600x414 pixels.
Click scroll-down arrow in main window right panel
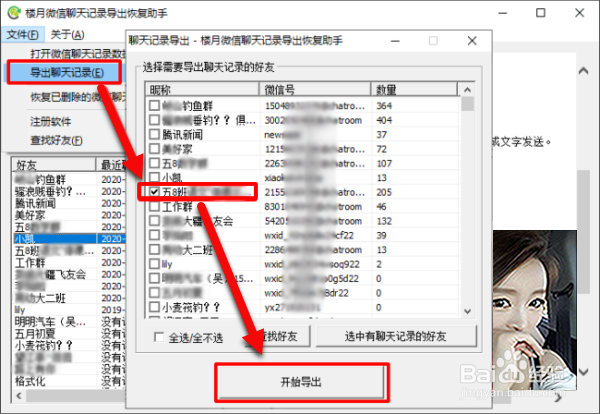(583, 372)
